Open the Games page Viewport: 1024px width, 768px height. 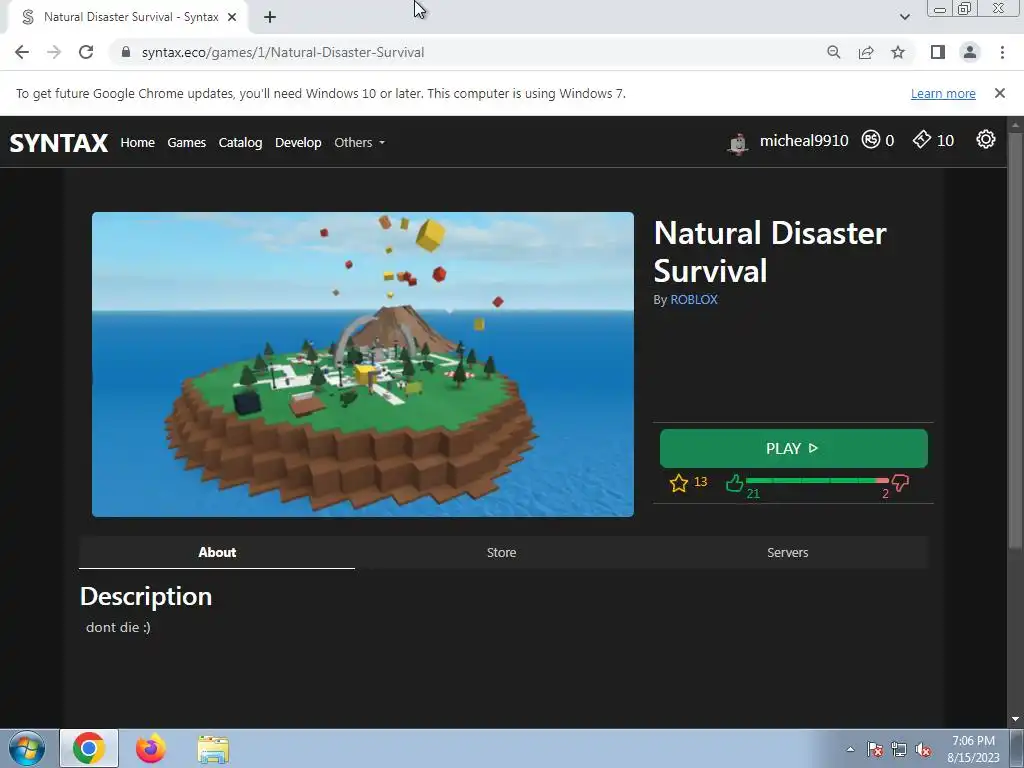[187, 142]
